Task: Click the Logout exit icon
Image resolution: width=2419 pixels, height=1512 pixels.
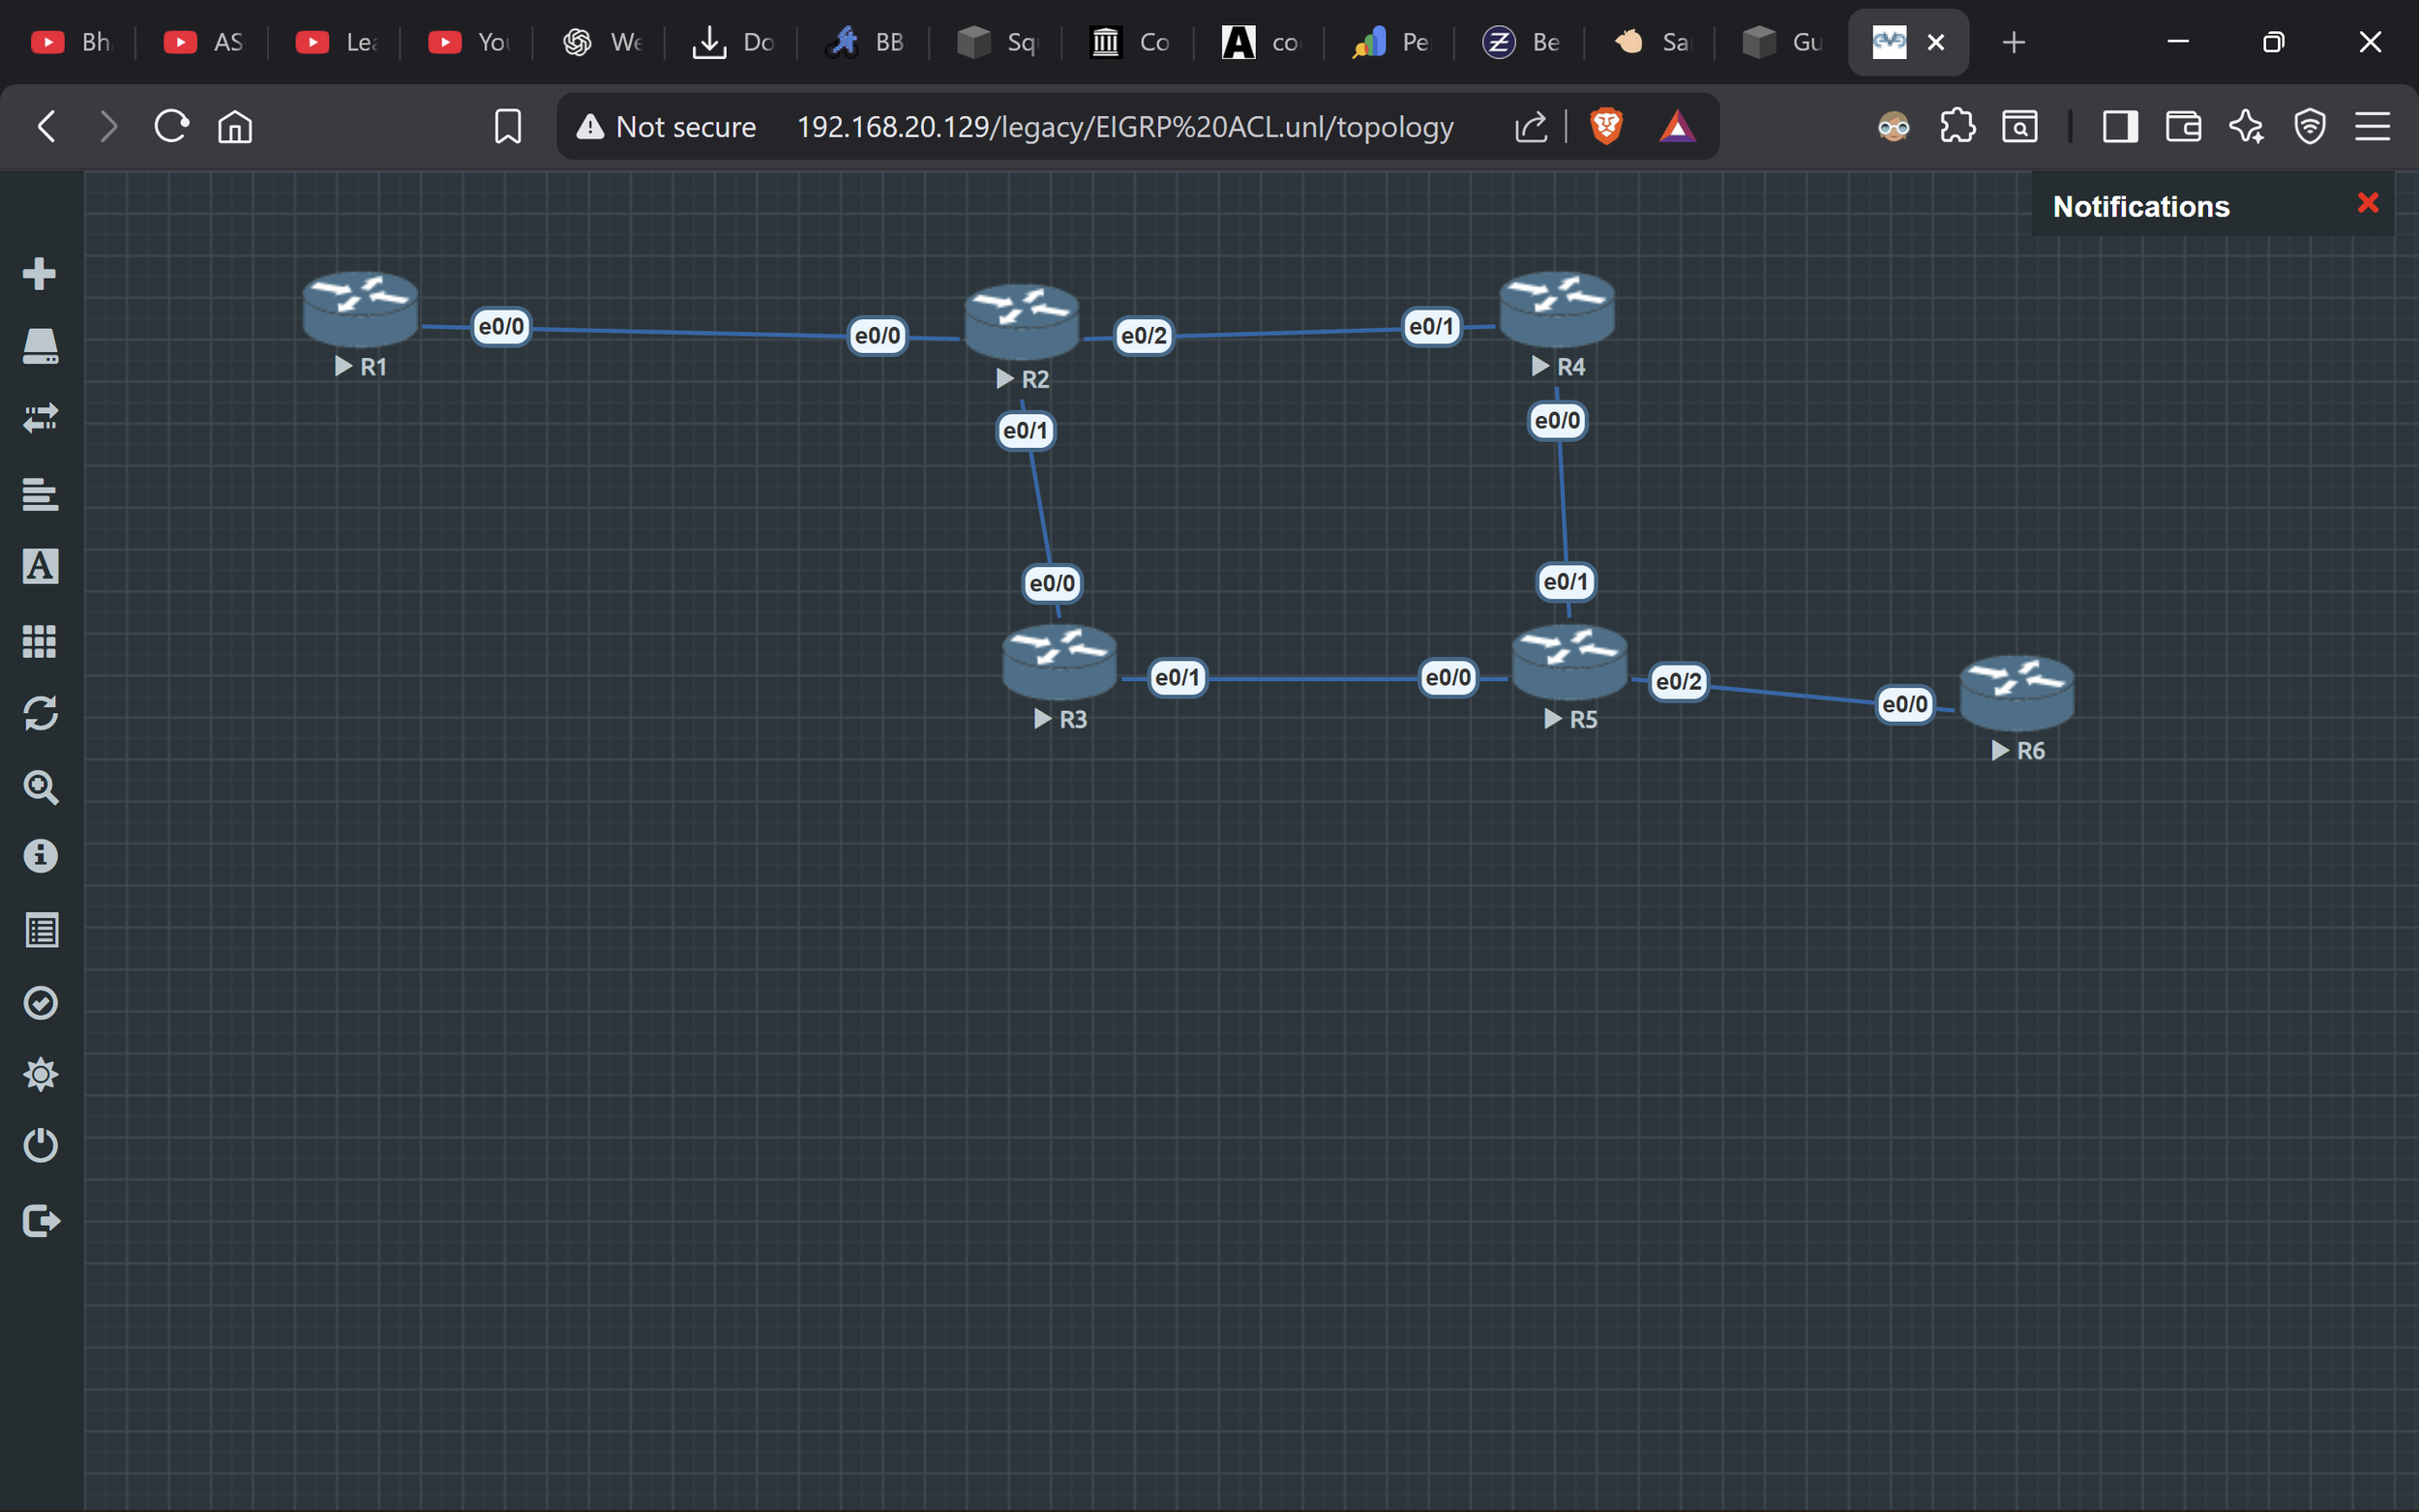Action: click(x=40, y=1221)
